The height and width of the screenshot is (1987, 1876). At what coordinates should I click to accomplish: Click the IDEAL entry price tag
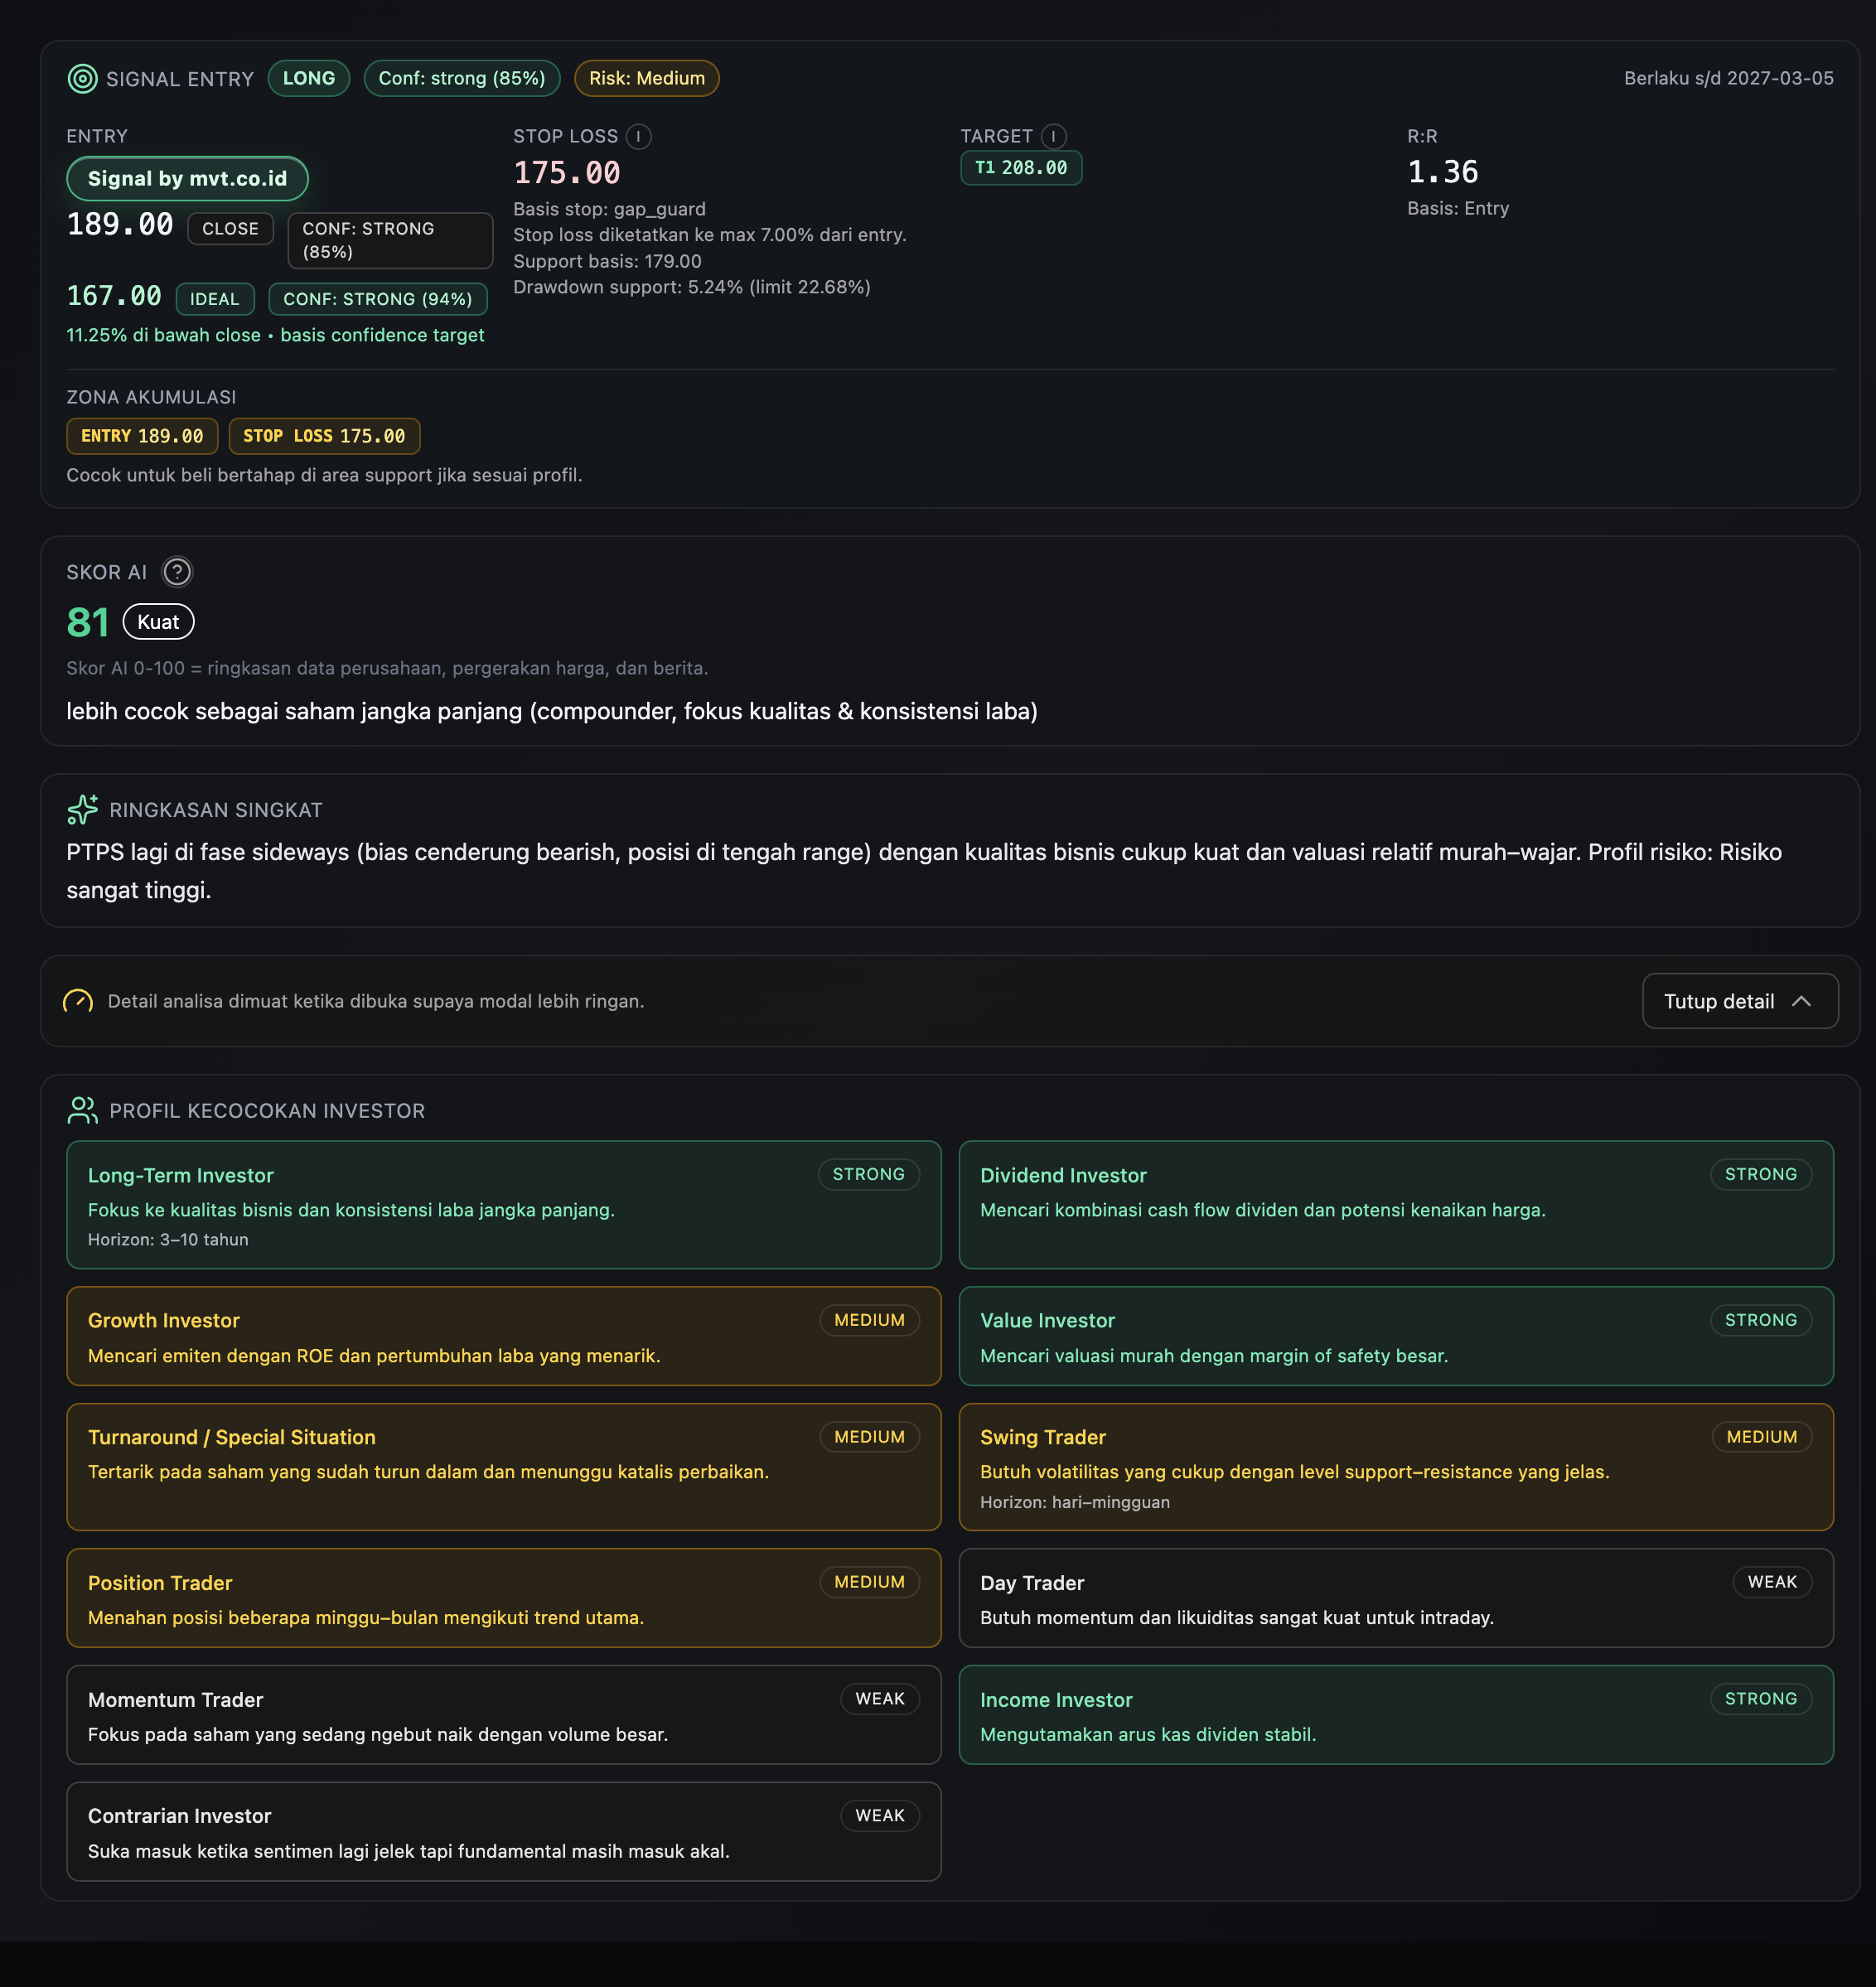tap(214, 299)
